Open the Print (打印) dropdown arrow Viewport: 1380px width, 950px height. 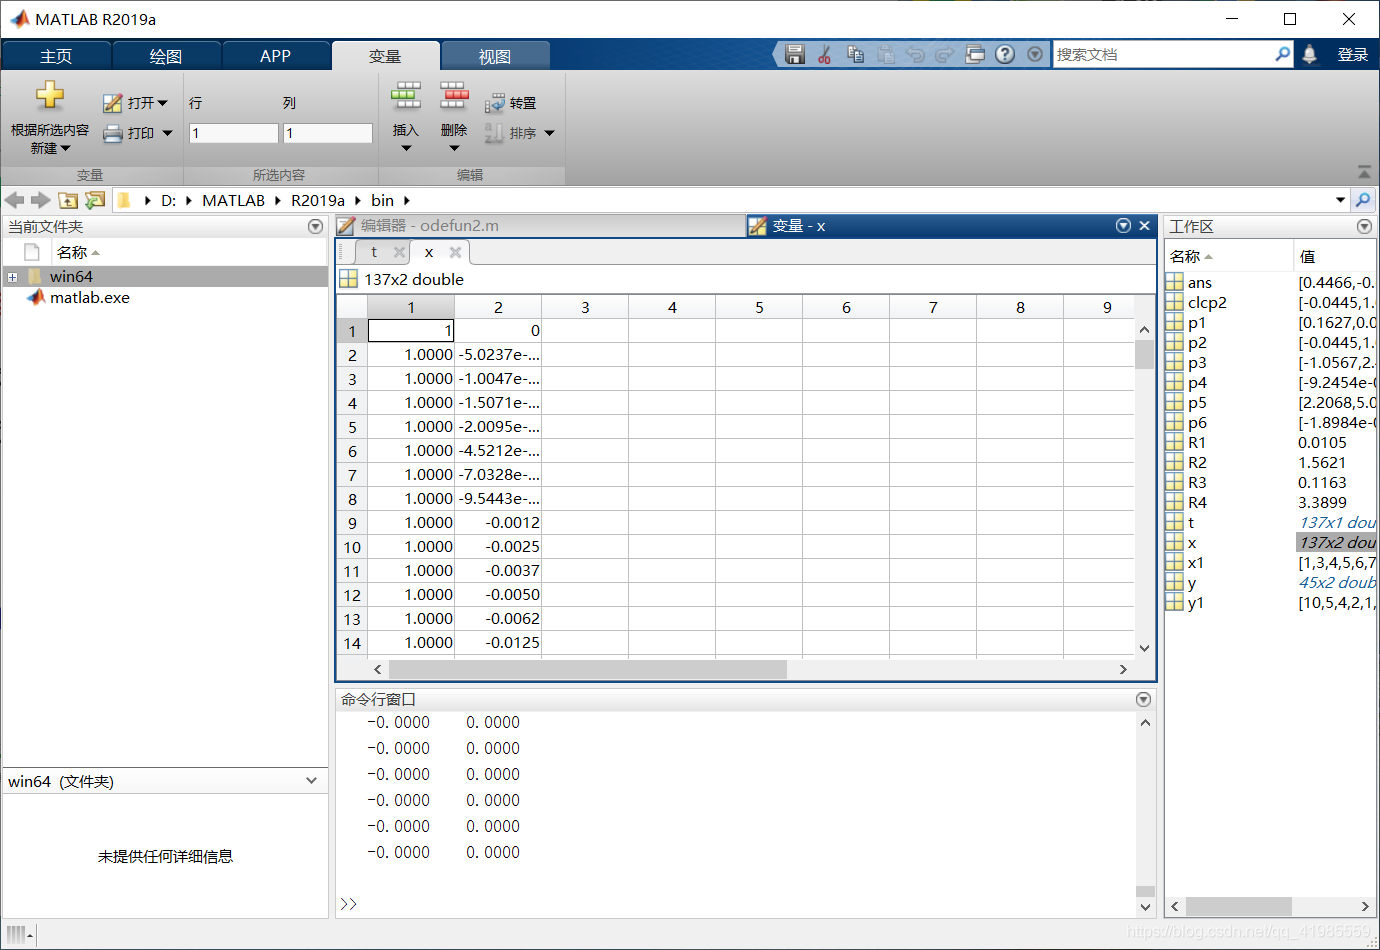point(167,133)
